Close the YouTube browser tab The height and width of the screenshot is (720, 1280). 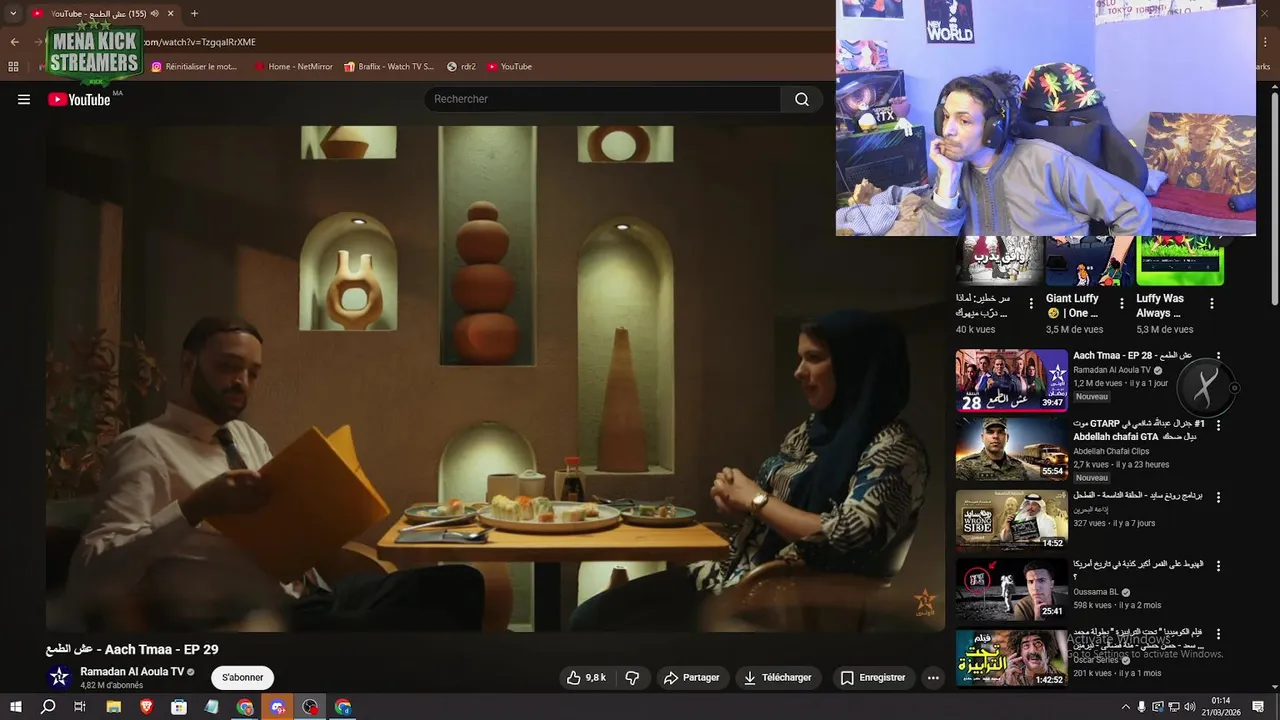pos(171,14)
